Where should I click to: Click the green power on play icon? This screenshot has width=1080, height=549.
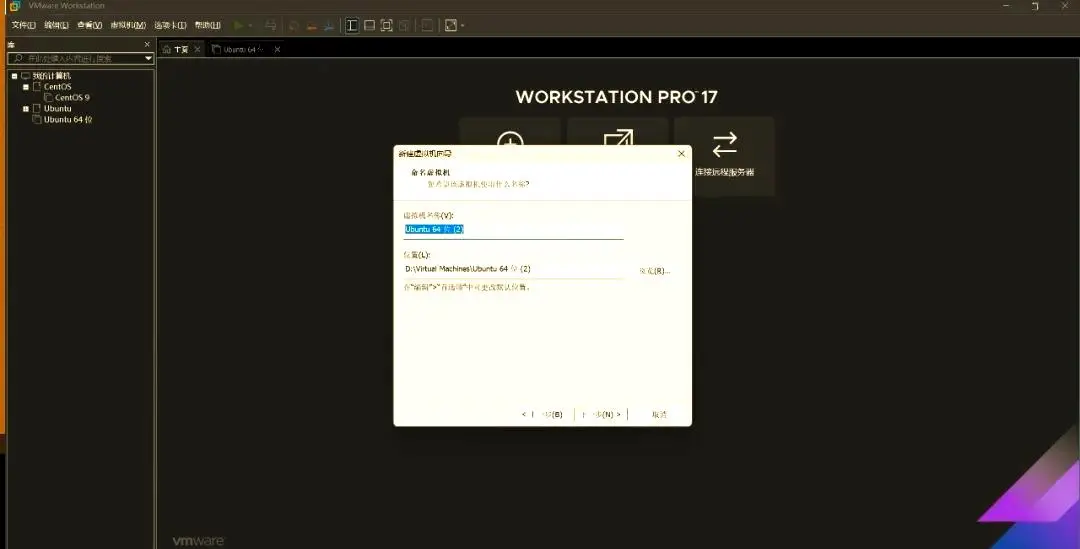[238, 25]
